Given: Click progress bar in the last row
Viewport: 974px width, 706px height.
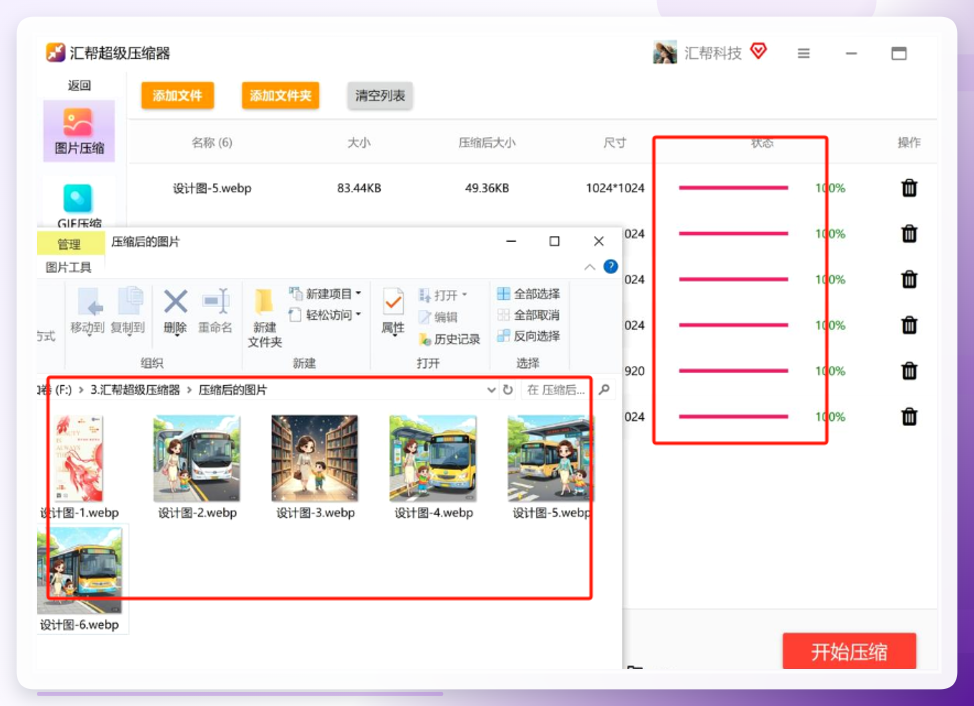Looking at the screenshot, I should (x=734, y=416).
